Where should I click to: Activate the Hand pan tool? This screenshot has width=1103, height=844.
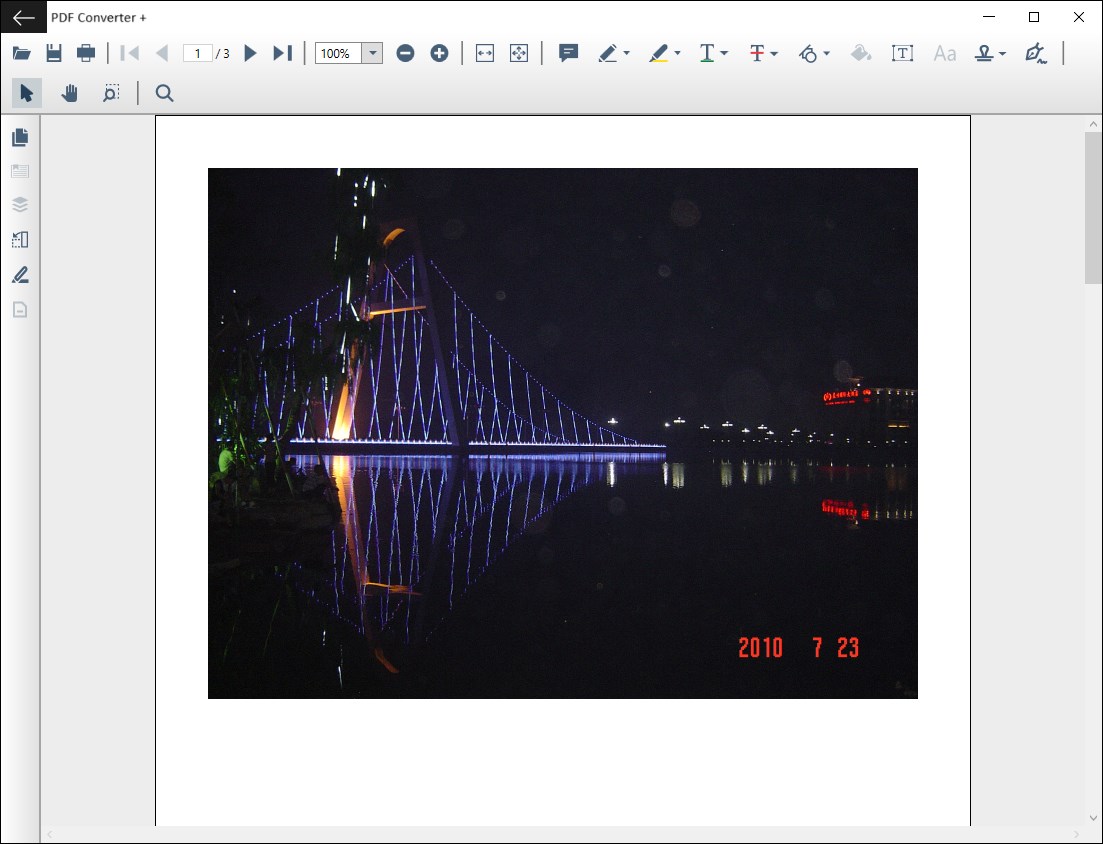[69, 93]
